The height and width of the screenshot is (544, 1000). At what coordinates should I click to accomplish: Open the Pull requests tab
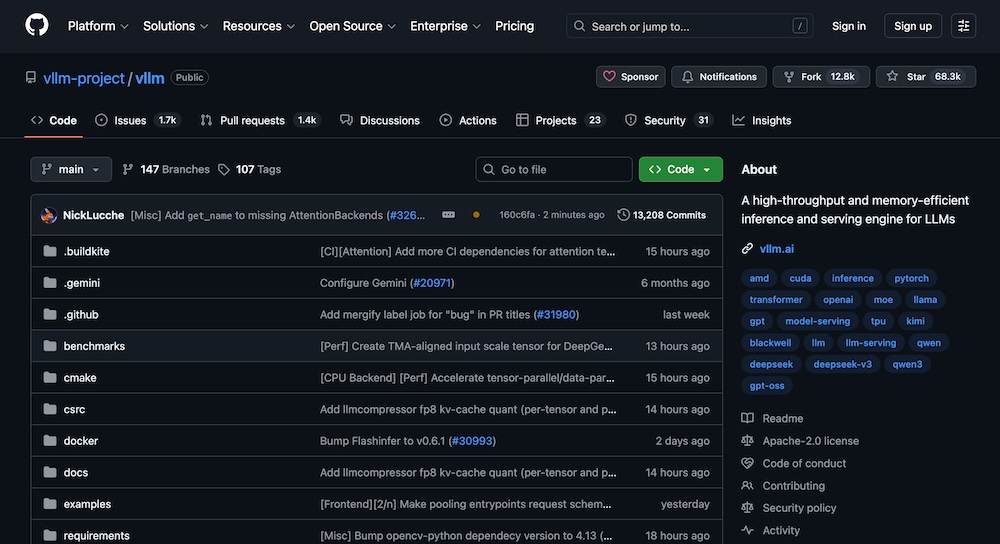coord(252,120)
